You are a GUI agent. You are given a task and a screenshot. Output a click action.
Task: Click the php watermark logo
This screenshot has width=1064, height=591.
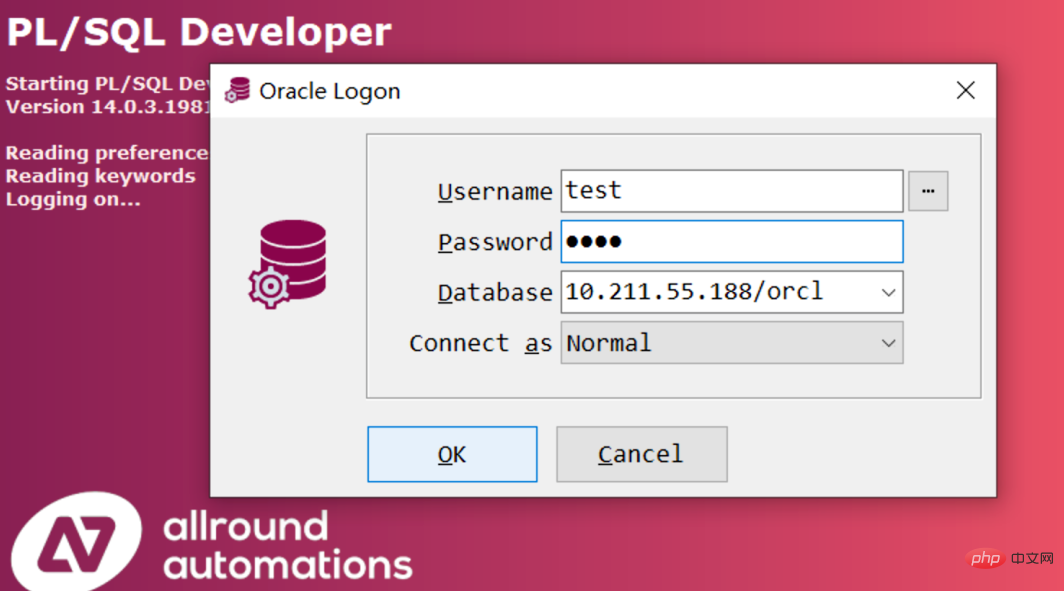(985, 556)
